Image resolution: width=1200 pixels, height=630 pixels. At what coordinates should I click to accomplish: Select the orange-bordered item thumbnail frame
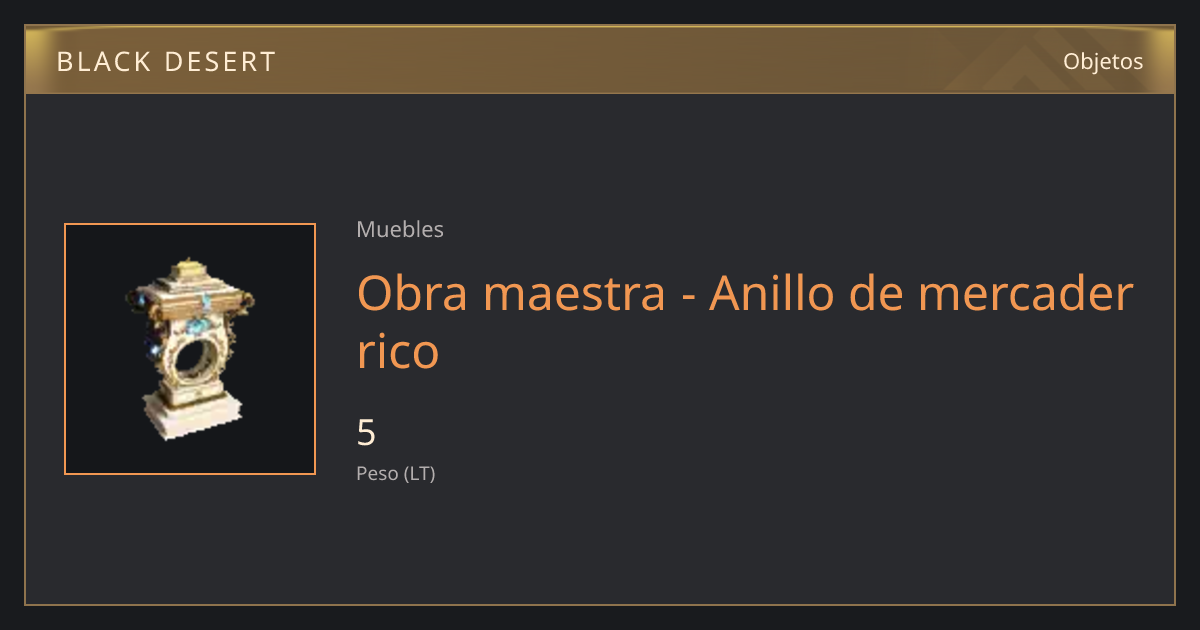click(190, 349)
